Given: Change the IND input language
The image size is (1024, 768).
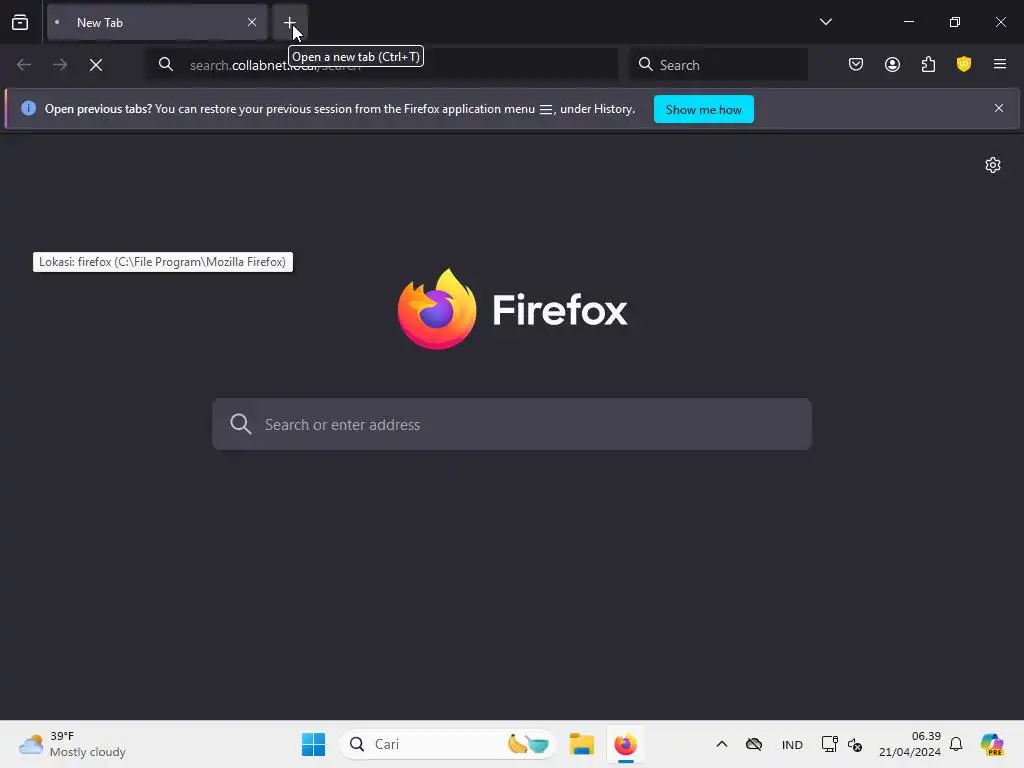Looking at the screenshot, I should 792,744.
